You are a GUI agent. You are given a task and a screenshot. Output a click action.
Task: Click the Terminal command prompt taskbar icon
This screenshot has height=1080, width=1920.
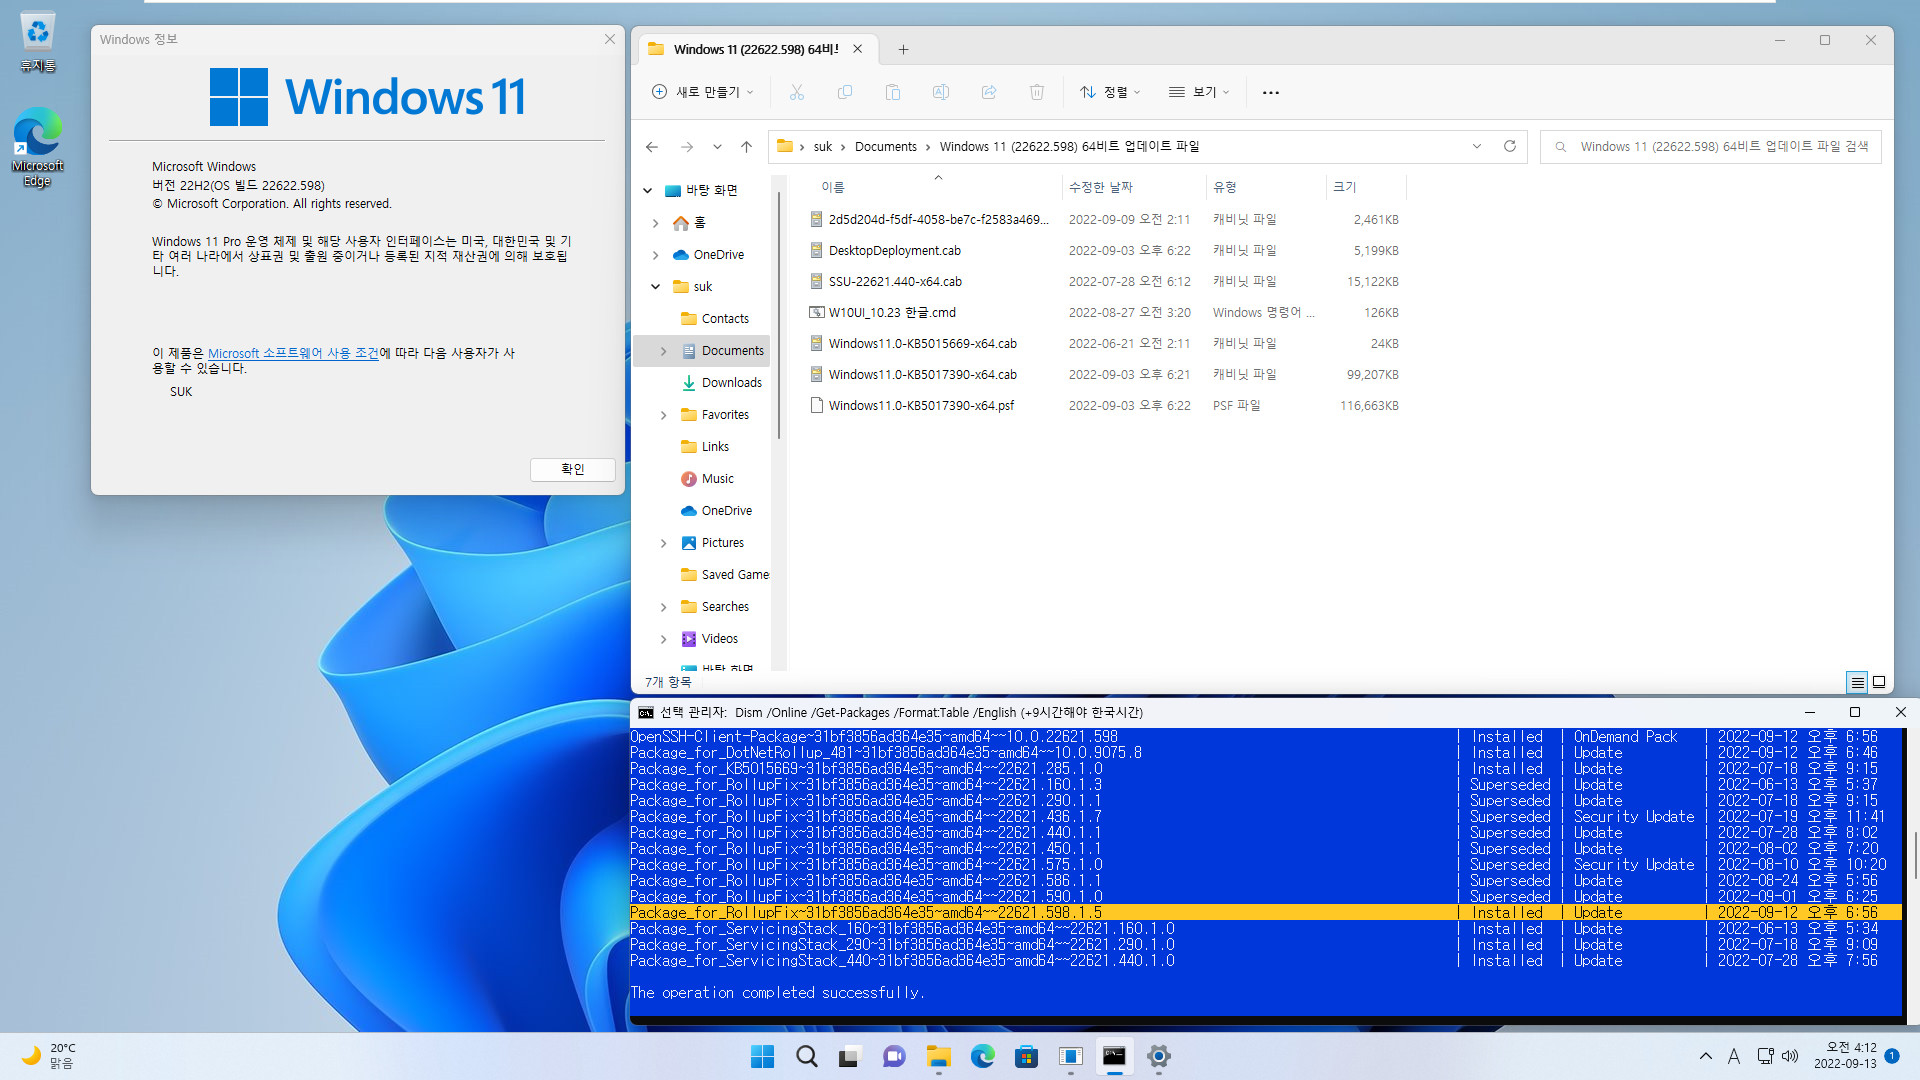tap(1114, 1056)
